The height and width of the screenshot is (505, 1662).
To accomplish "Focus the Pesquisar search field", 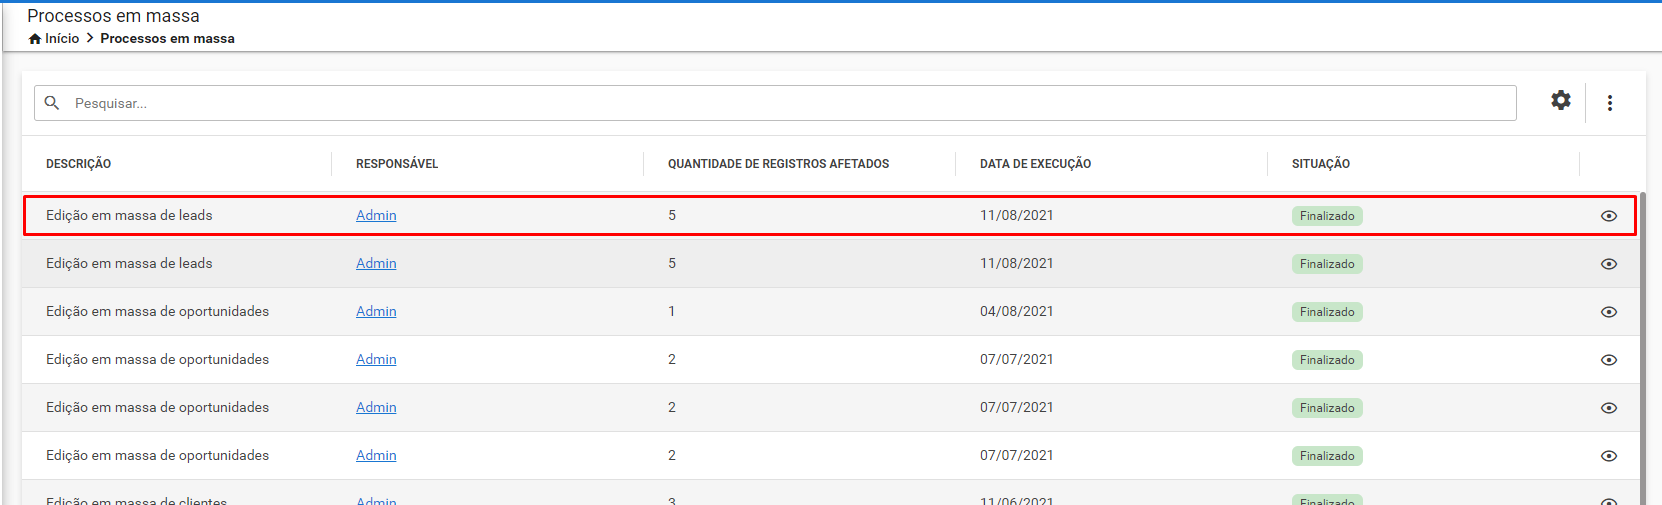I will (775, 103).
